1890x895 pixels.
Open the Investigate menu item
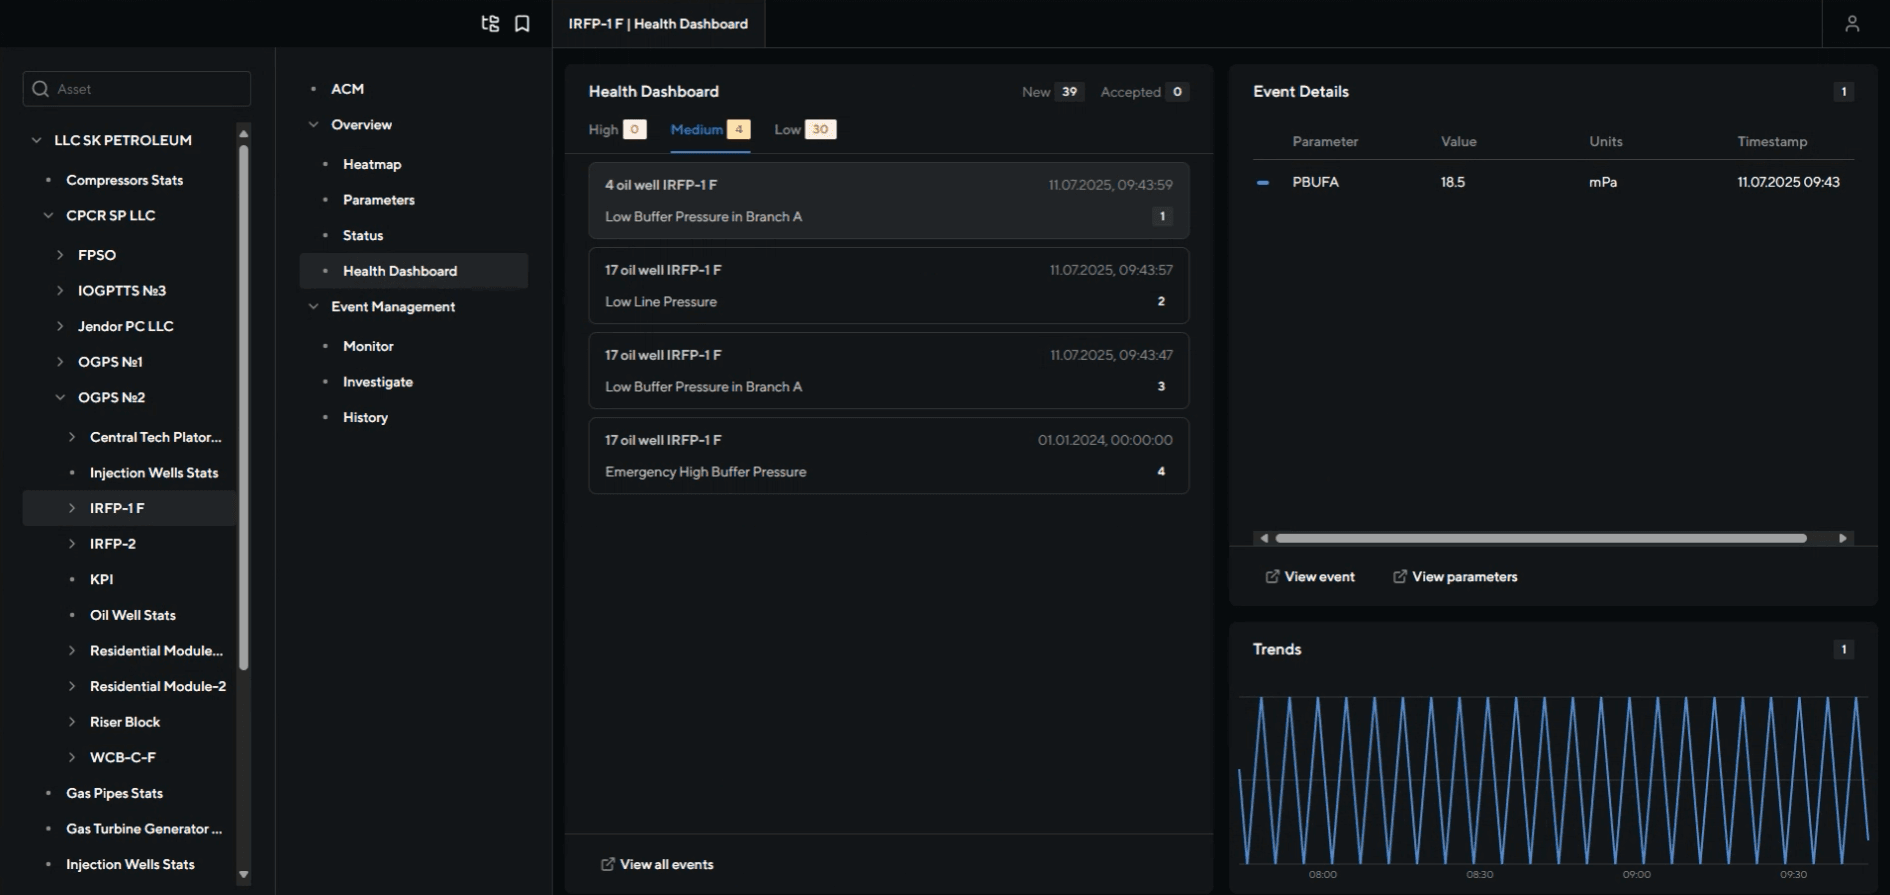point(378,382)
